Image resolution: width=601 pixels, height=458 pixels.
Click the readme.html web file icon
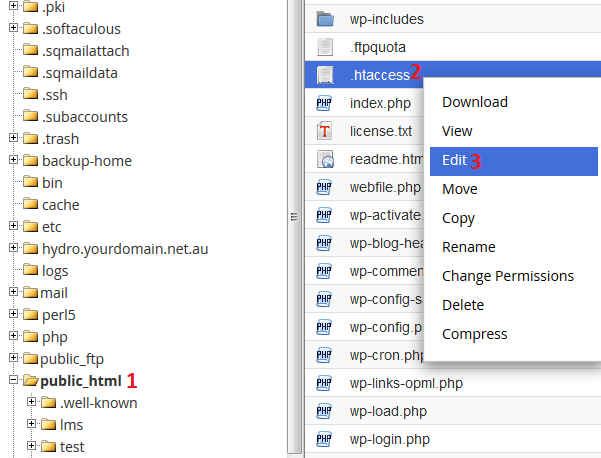click(325, 159)
